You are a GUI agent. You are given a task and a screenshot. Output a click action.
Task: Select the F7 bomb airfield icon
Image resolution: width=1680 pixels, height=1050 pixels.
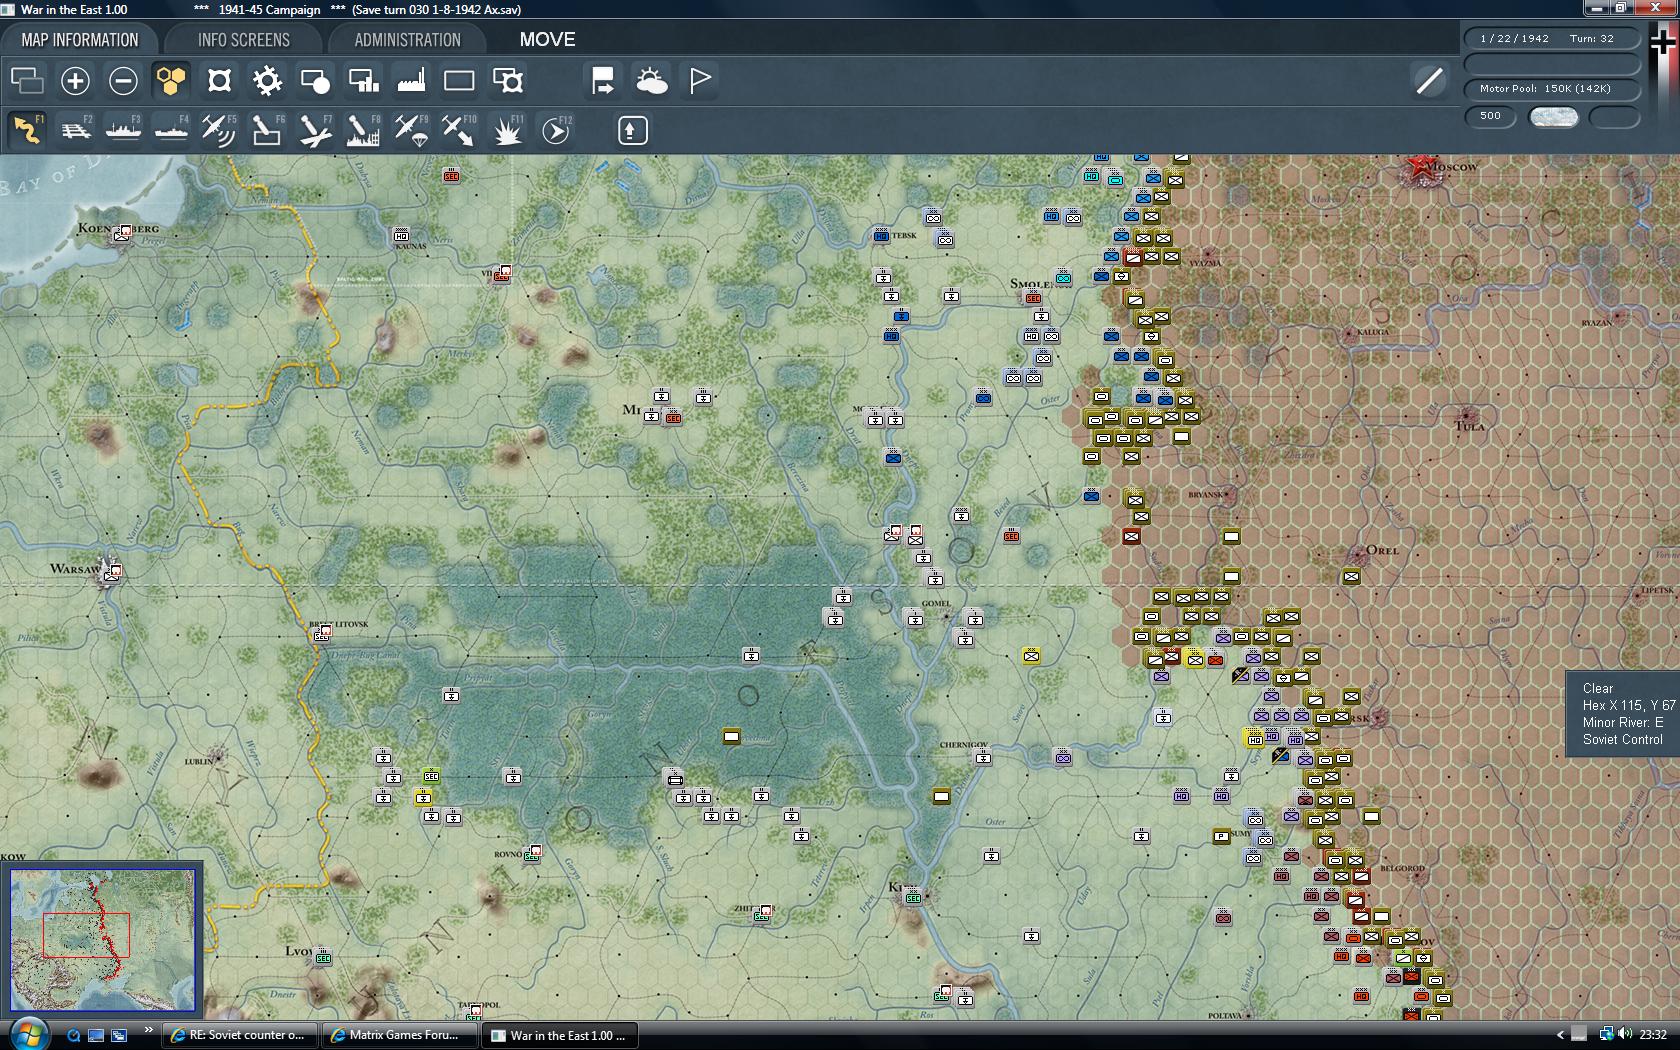315,130
